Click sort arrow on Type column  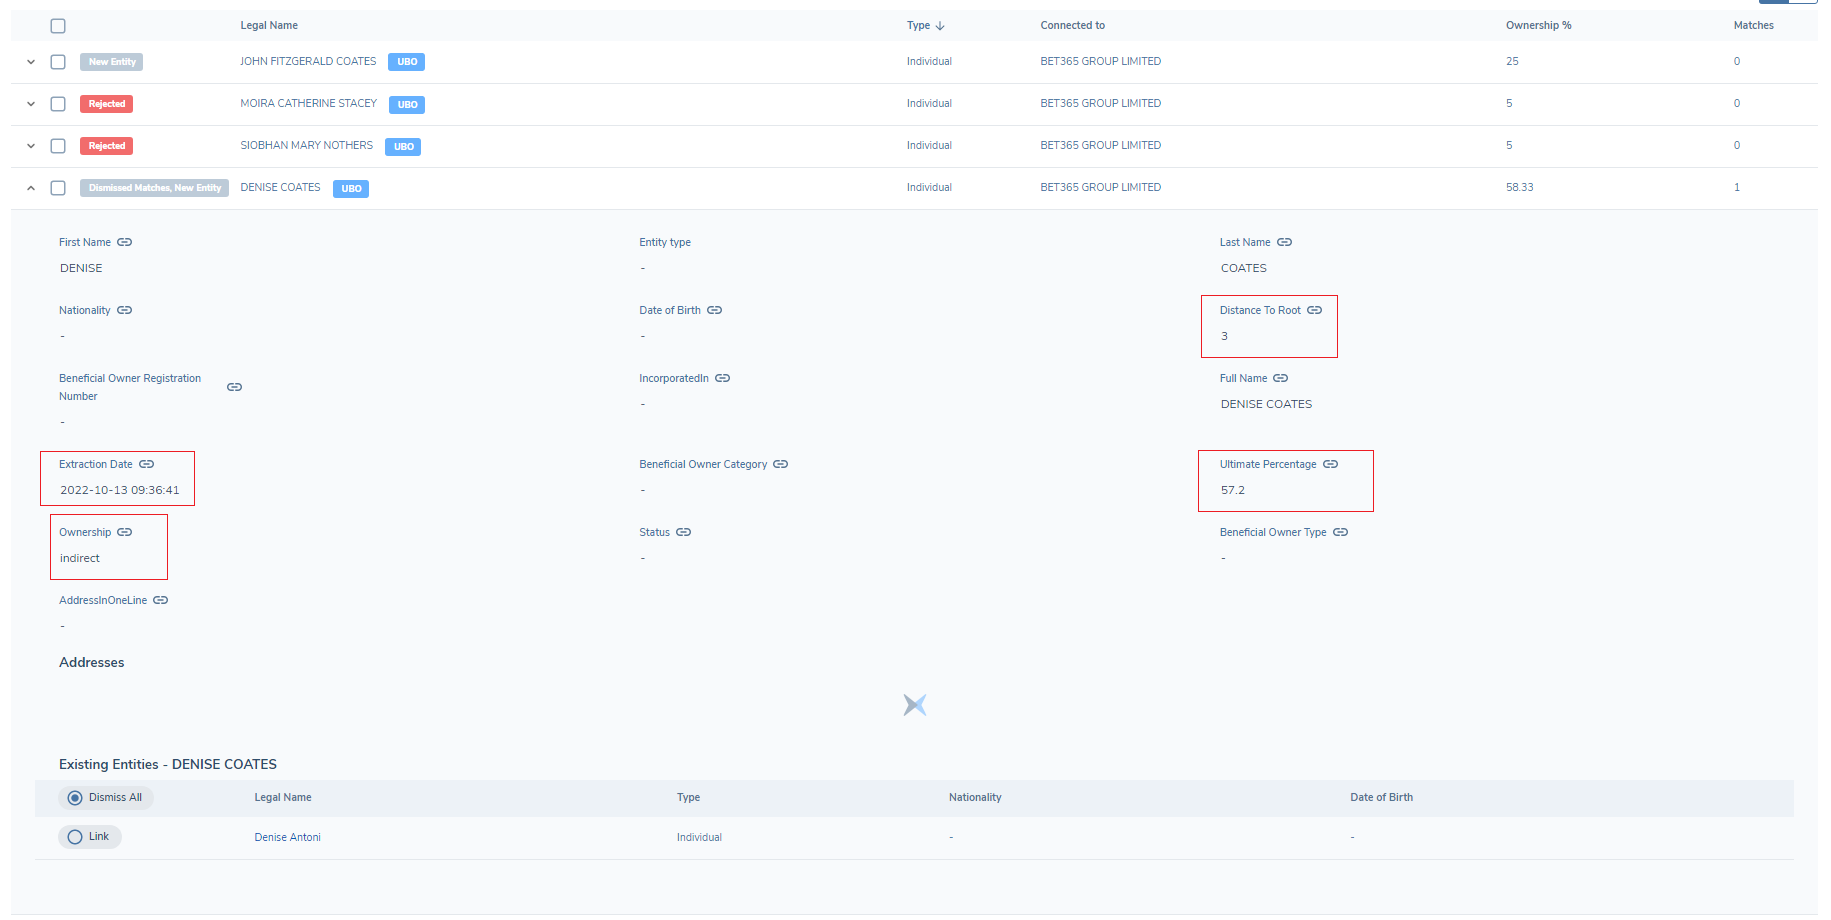pos(940,26)
